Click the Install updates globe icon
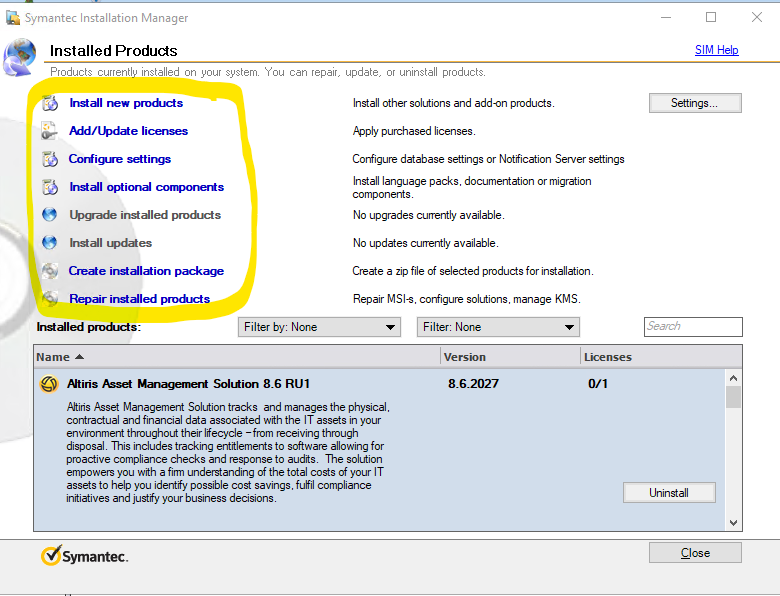Image resolution: width=780 pixels, height=596 pixels. click(x=49, y=242)
